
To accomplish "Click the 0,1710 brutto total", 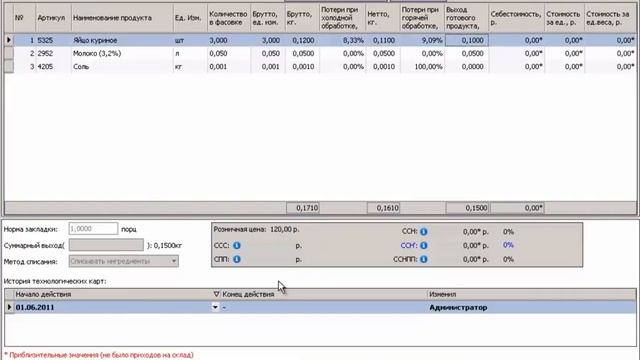I will 302,208.
